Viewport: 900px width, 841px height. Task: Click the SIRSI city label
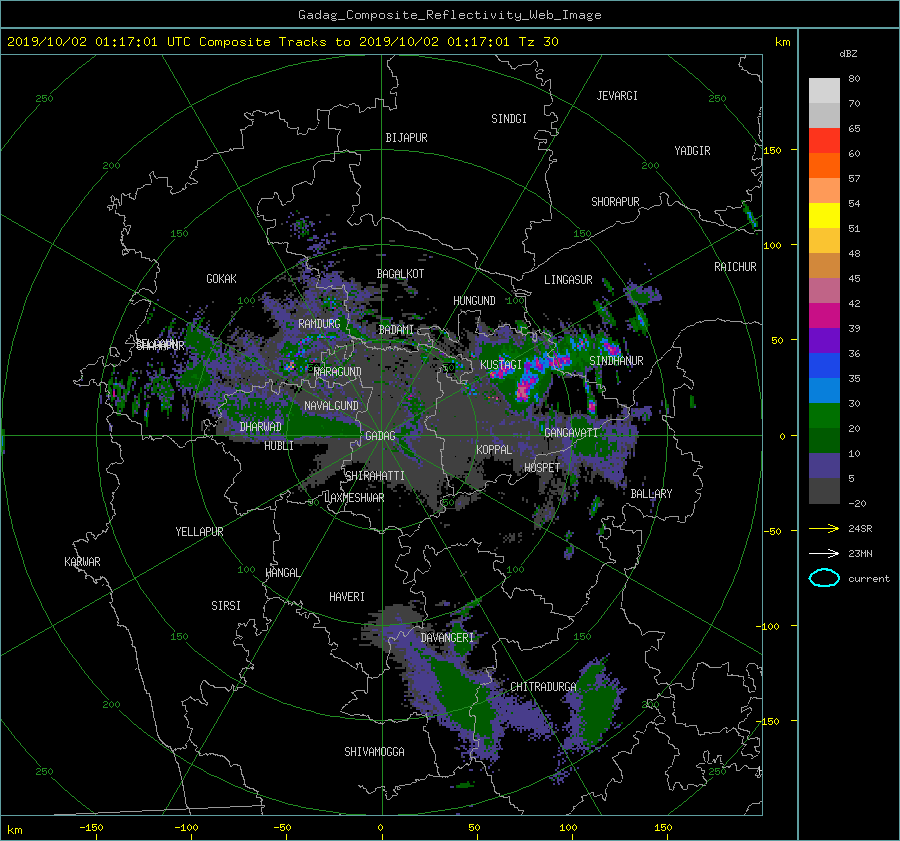point(226,606)
